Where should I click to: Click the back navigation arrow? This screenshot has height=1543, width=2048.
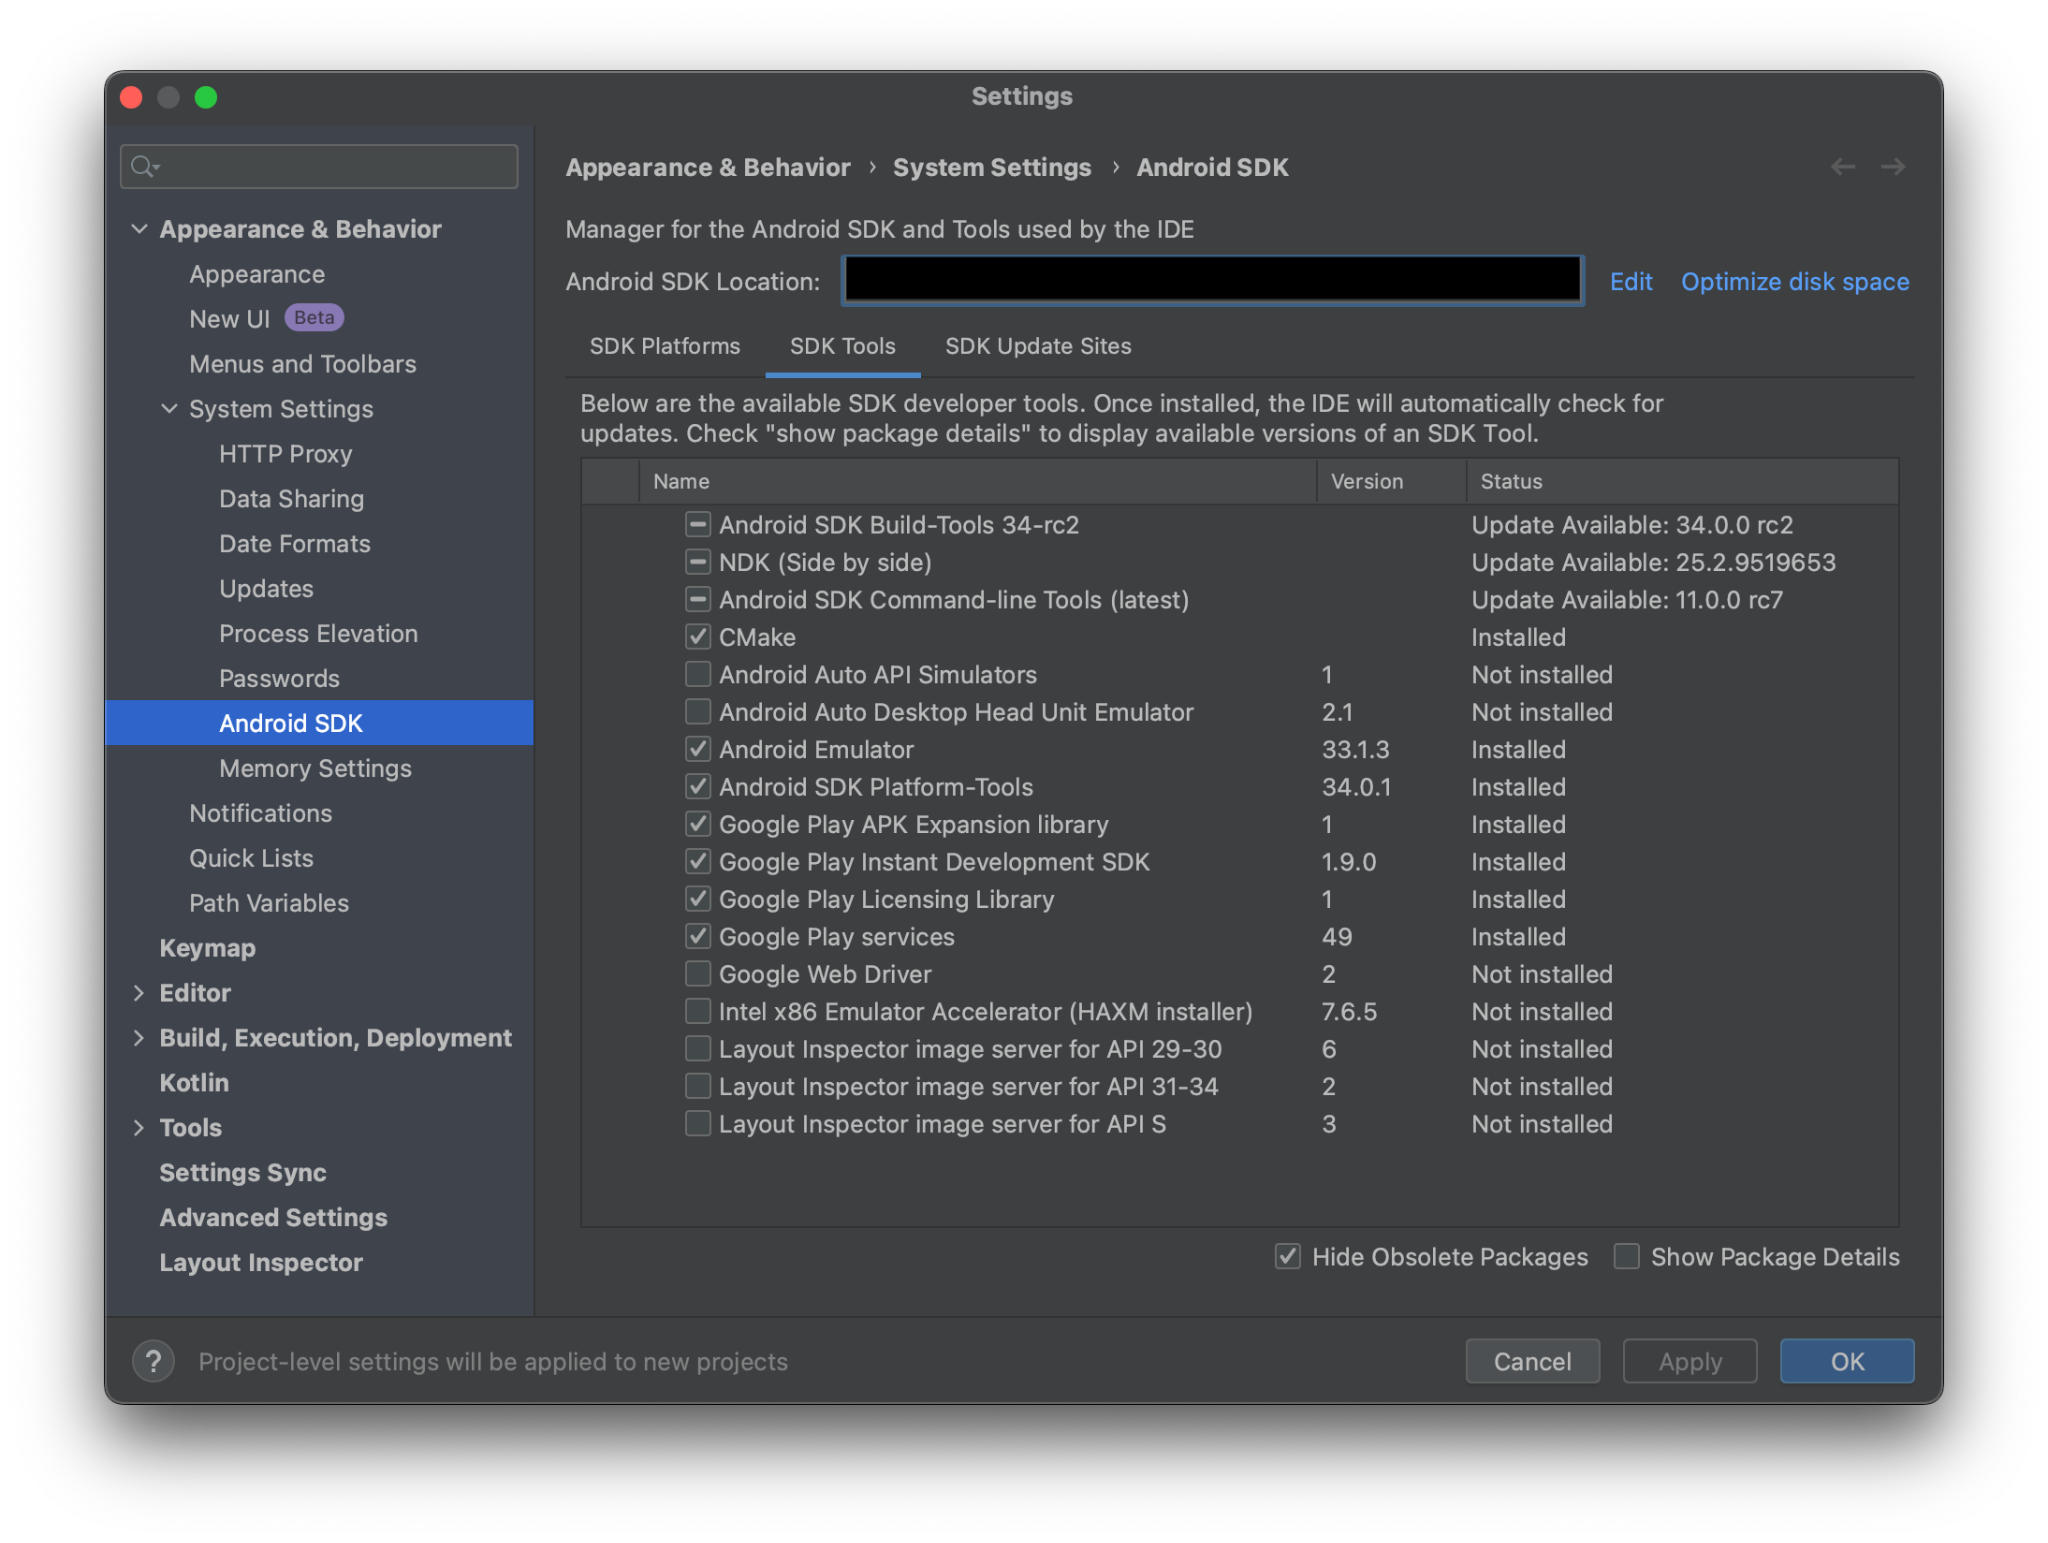(x=1841, y=167)
